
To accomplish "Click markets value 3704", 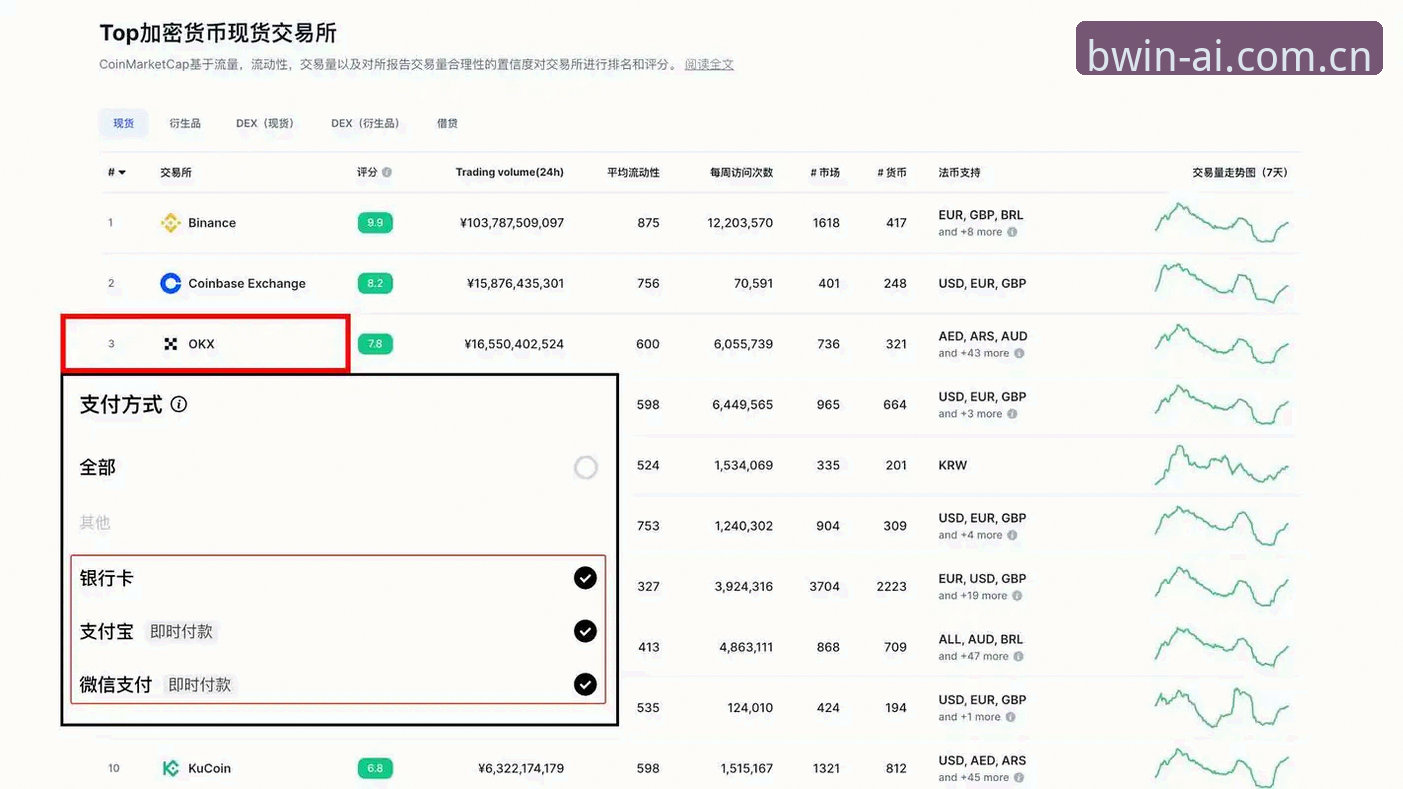I will click(824, 587).
